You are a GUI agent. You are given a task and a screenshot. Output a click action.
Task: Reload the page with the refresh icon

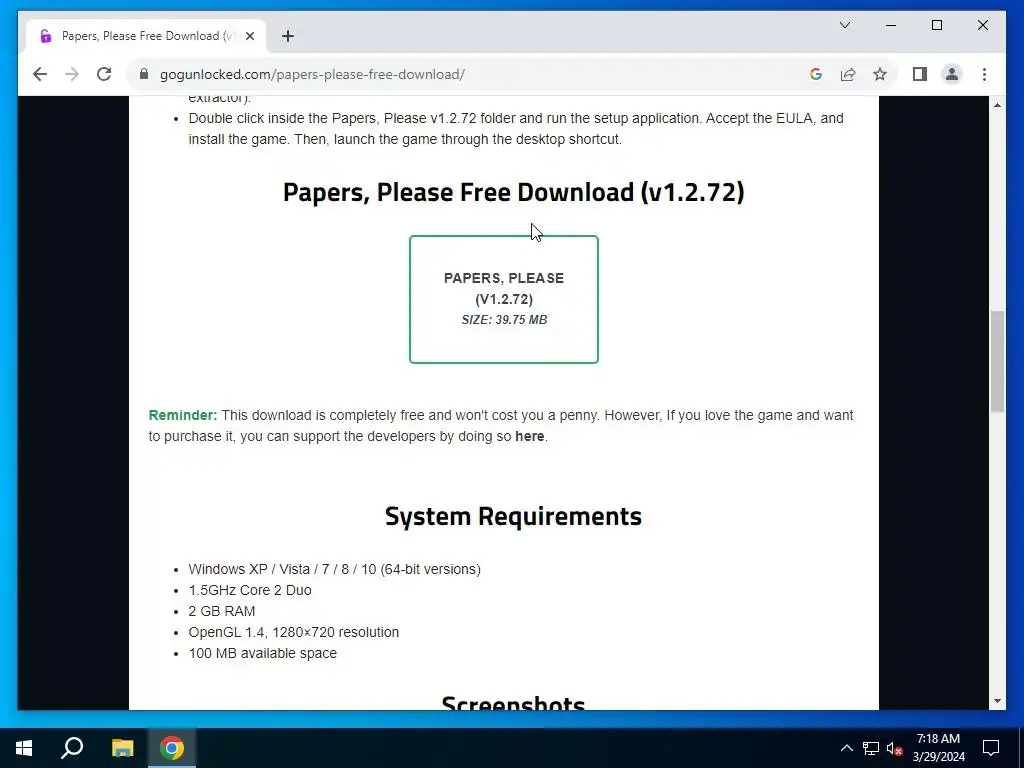[104, 74]
